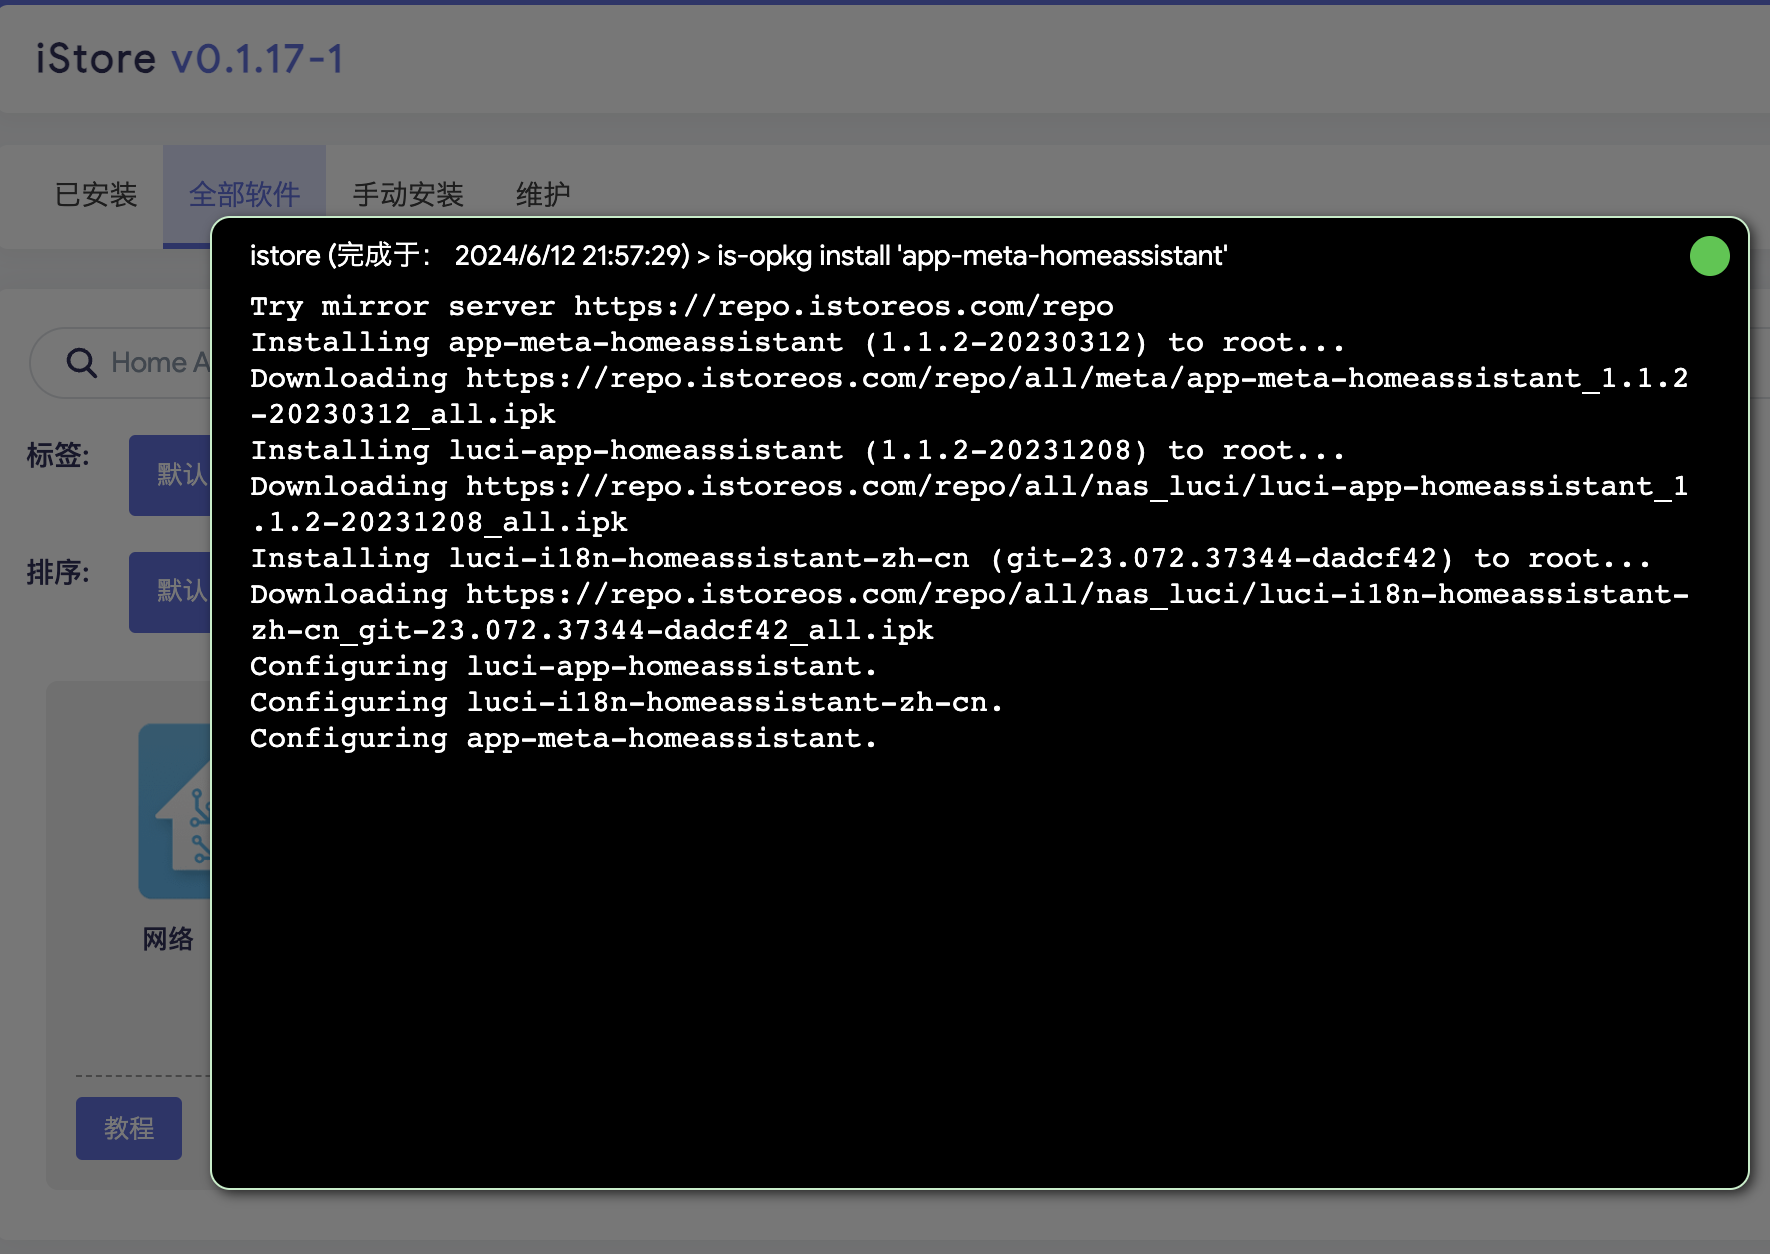This screenshot has width=1770, height=1254.
Task: Click 'Installing app-meta-homeassistant' log line
Action: point(798,342)
